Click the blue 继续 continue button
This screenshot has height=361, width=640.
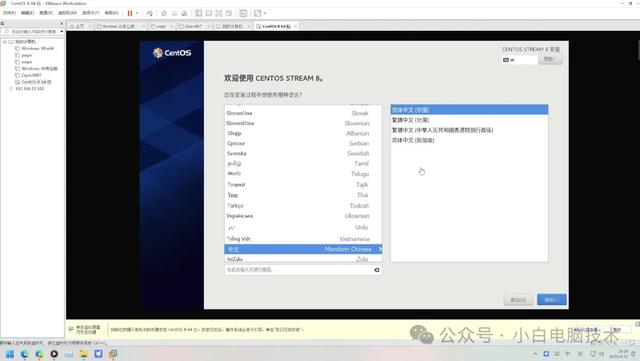pyautogui.click(x=551, y=300)
